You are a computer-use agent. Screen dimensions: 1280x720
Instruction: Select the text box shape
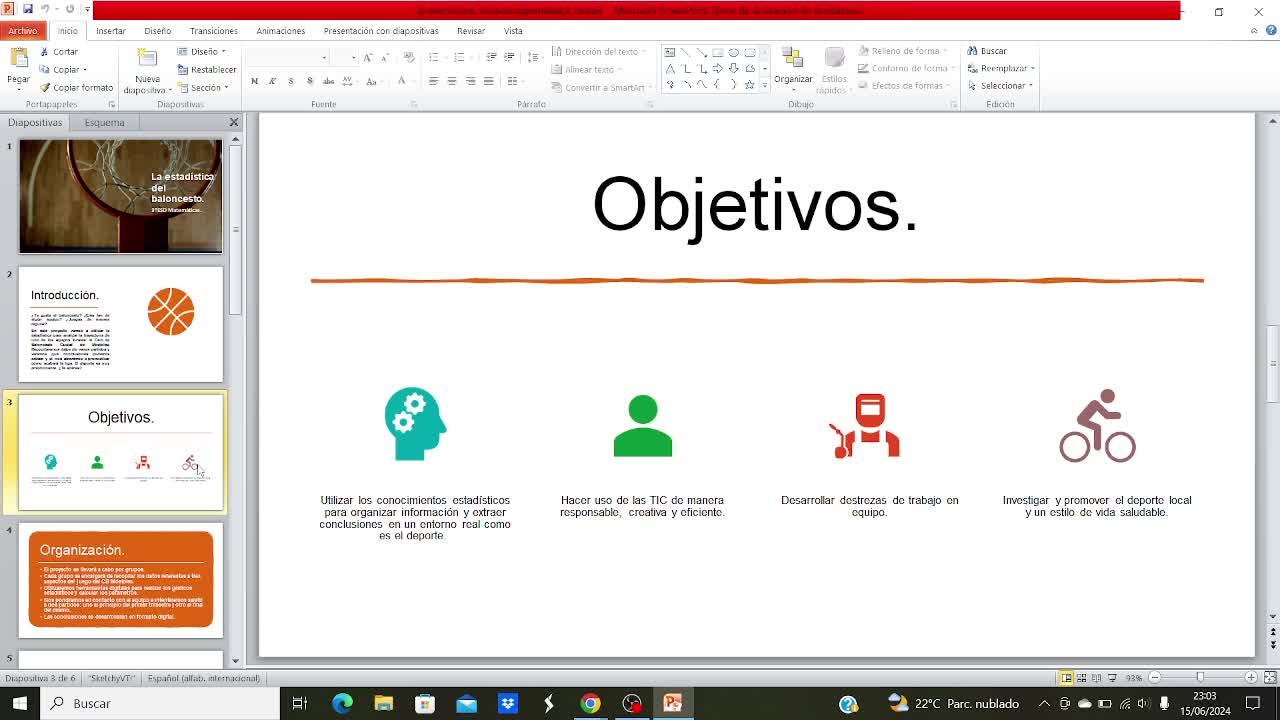[x=670, y=53]
